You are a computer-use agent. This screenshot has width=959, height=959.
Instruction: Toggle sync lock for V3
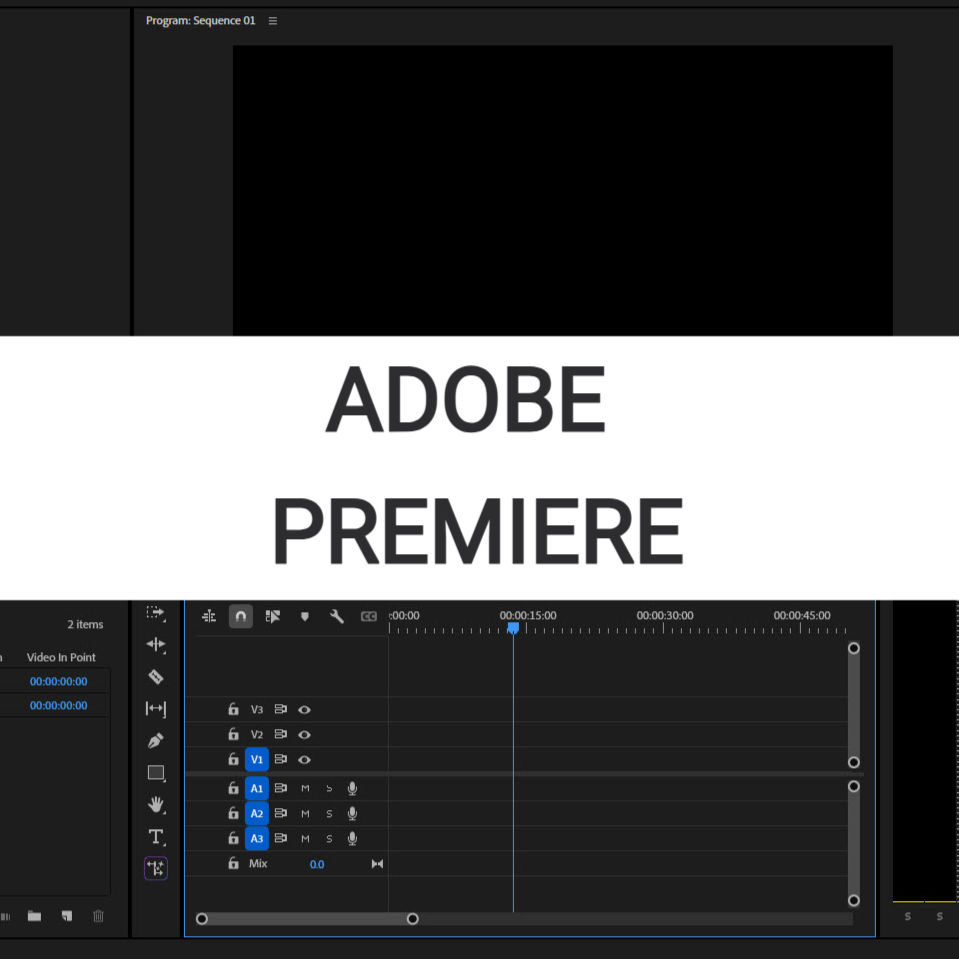coord(281,709)
